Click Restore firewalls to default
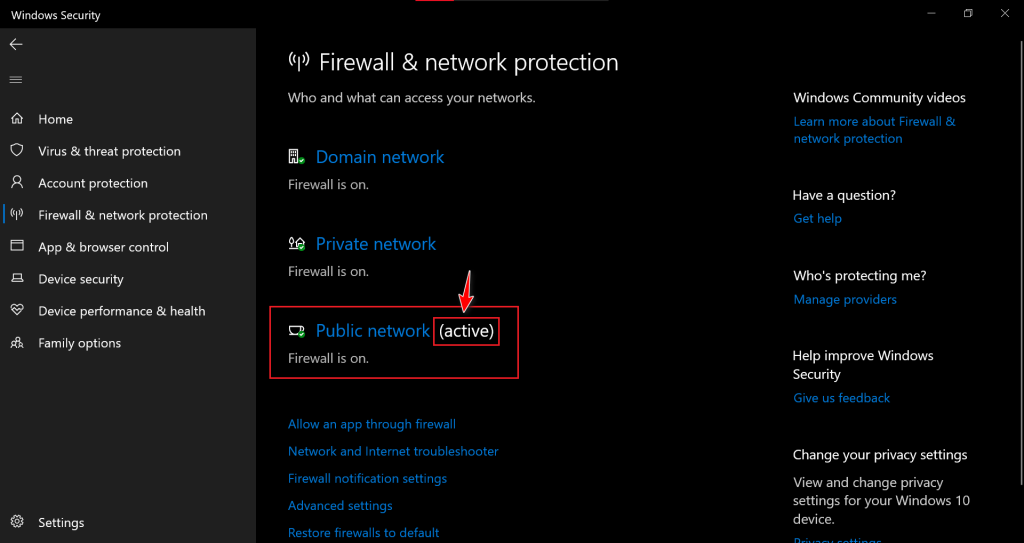 click(364, 533)
